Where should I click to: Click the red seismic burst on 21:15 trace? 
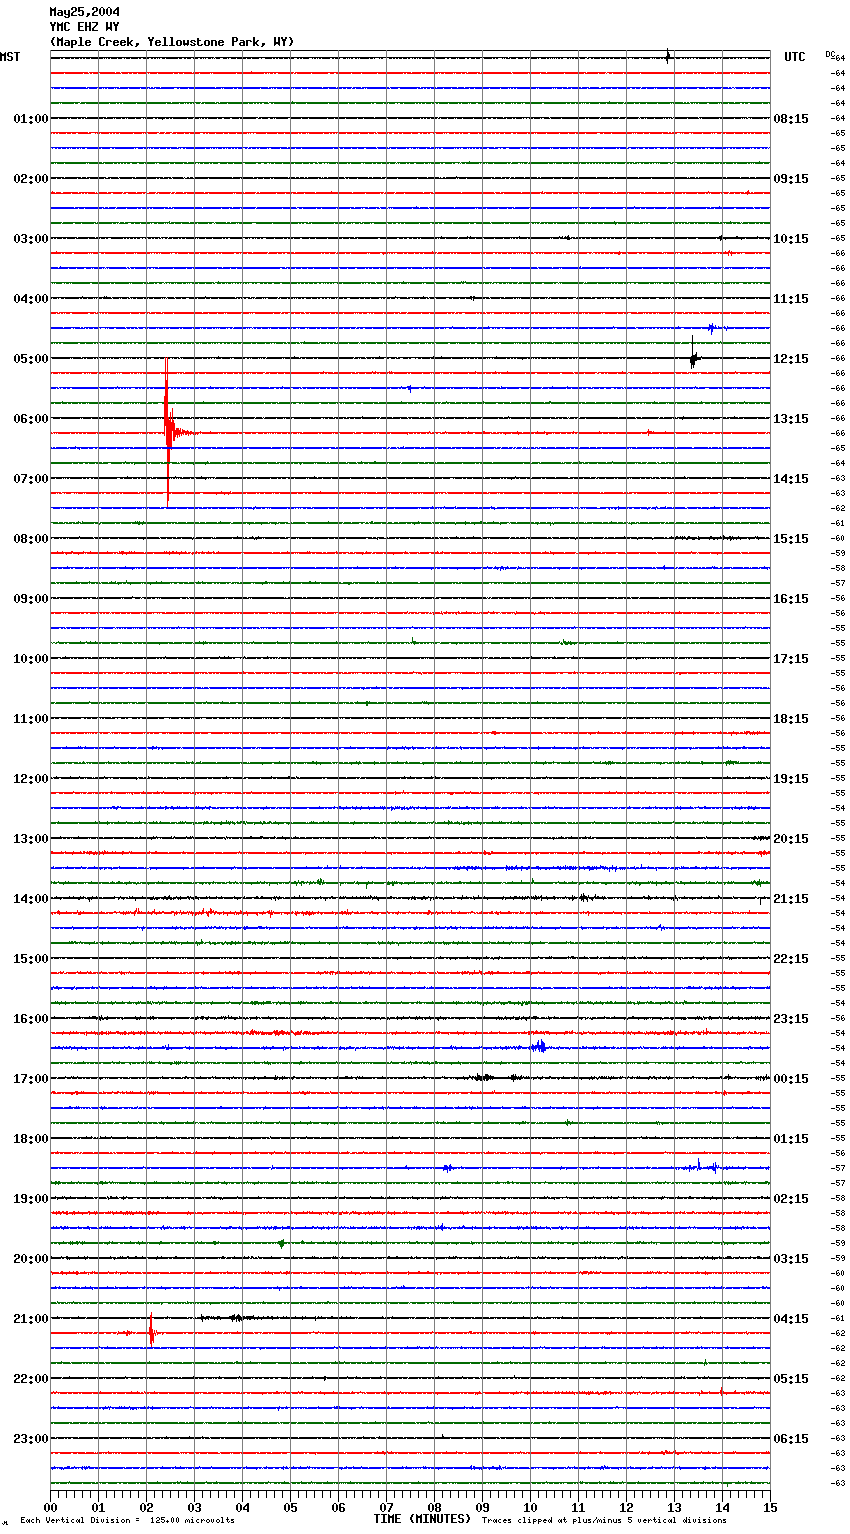151,1331
